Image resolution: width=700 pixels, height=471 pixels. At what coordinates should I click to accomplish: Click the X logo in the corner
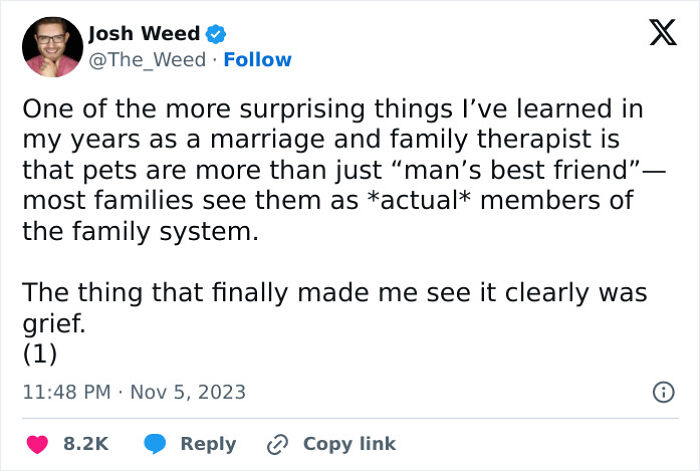click(x=655, y=35)
